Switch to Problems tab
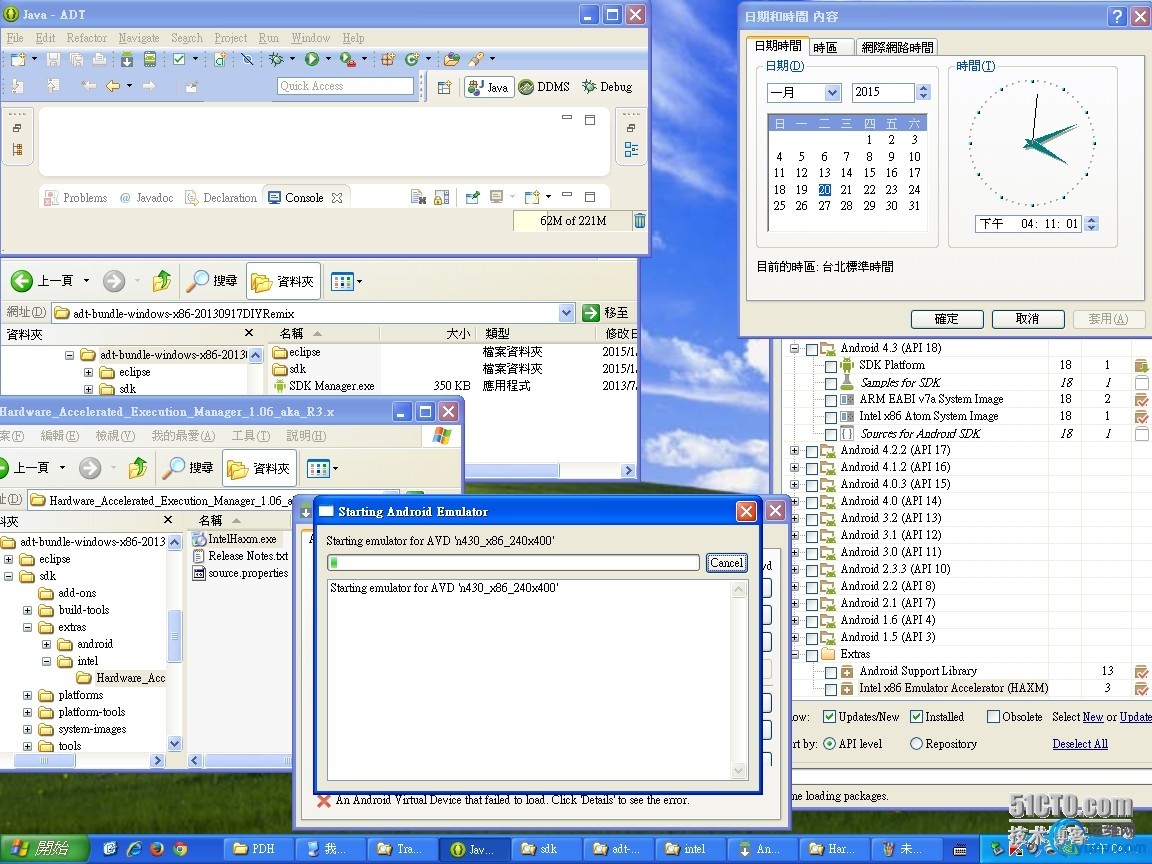Viewport: 1152px width, 864px height. pos(76,198)
